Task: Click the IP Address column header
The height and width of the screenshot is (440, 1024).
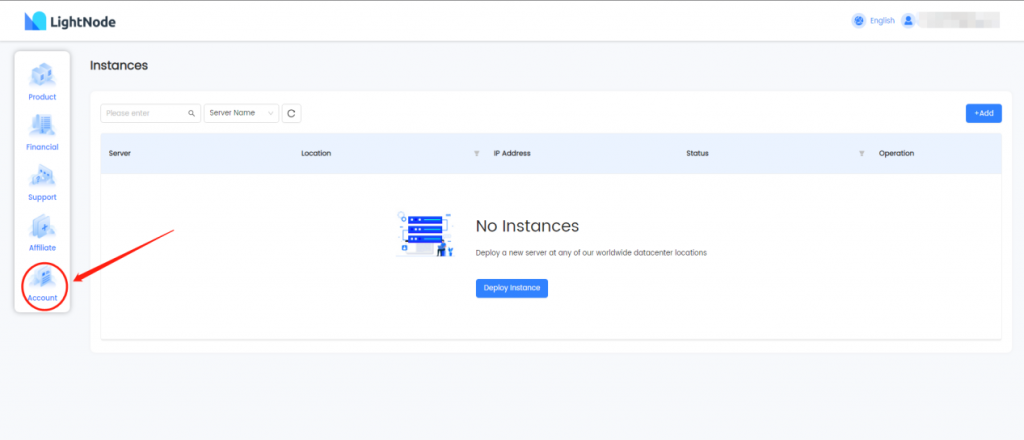Action: 512,154
